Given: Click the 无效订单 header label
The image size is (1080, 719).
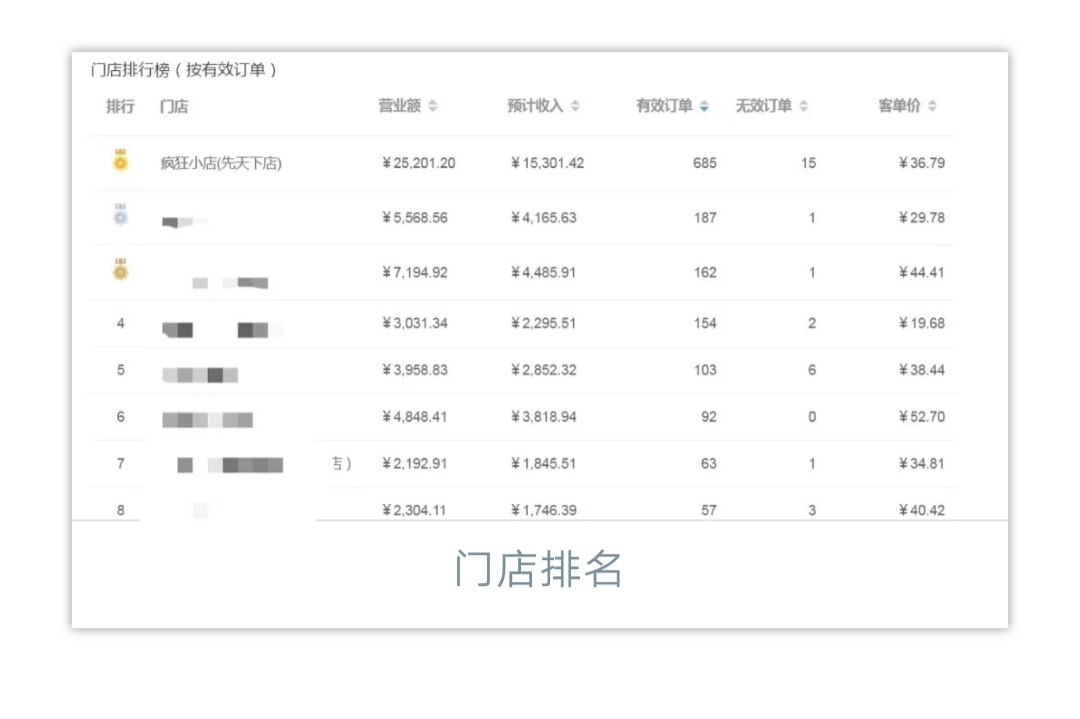Looking at the screenshot, I should pyautogui.click(x=763, y=105).
